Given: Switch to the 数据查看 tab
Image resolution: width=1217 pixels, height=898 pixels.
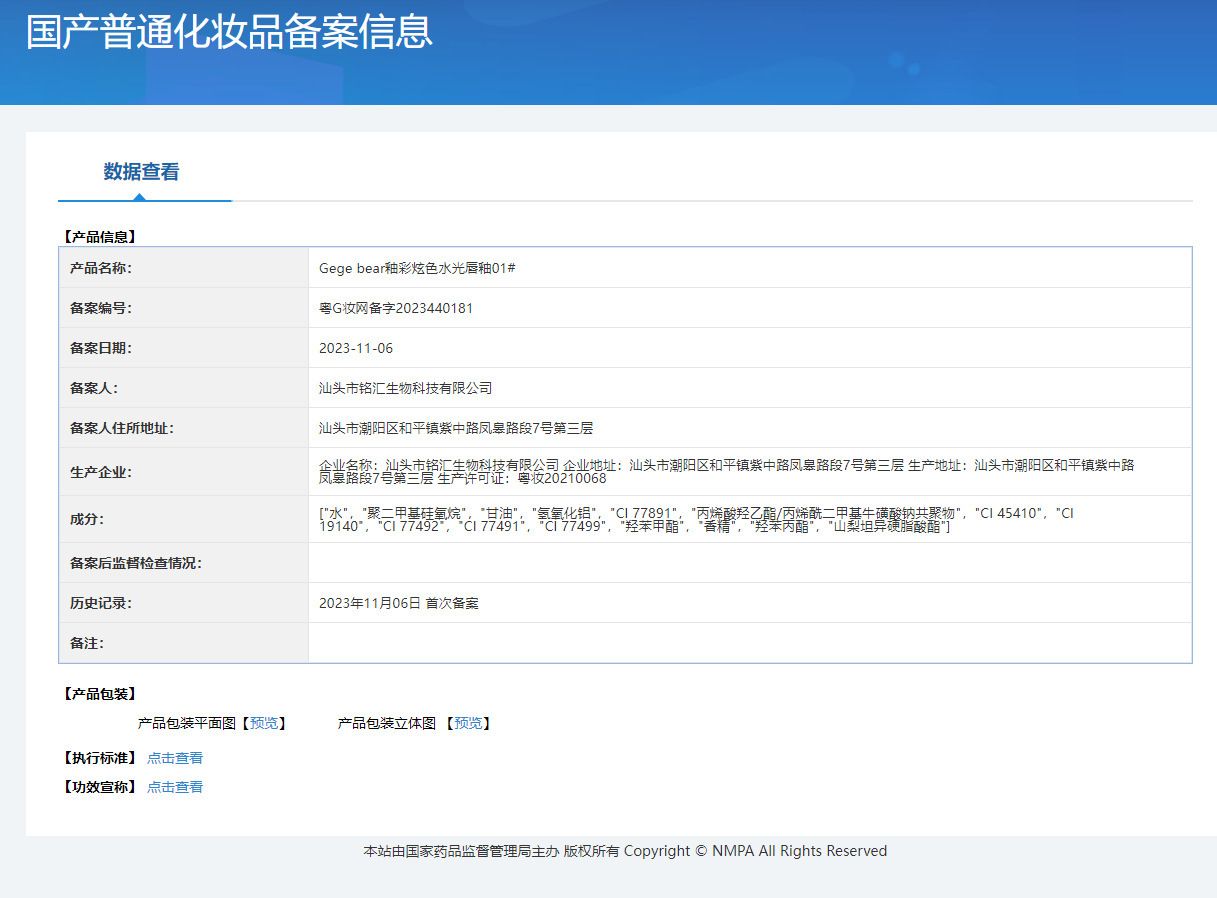Looking at the screenshot, I should click(141, 172).
